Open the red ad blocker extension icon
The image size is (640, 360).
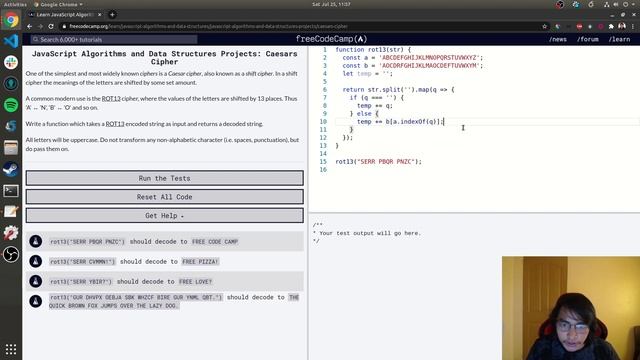[579, 26]
